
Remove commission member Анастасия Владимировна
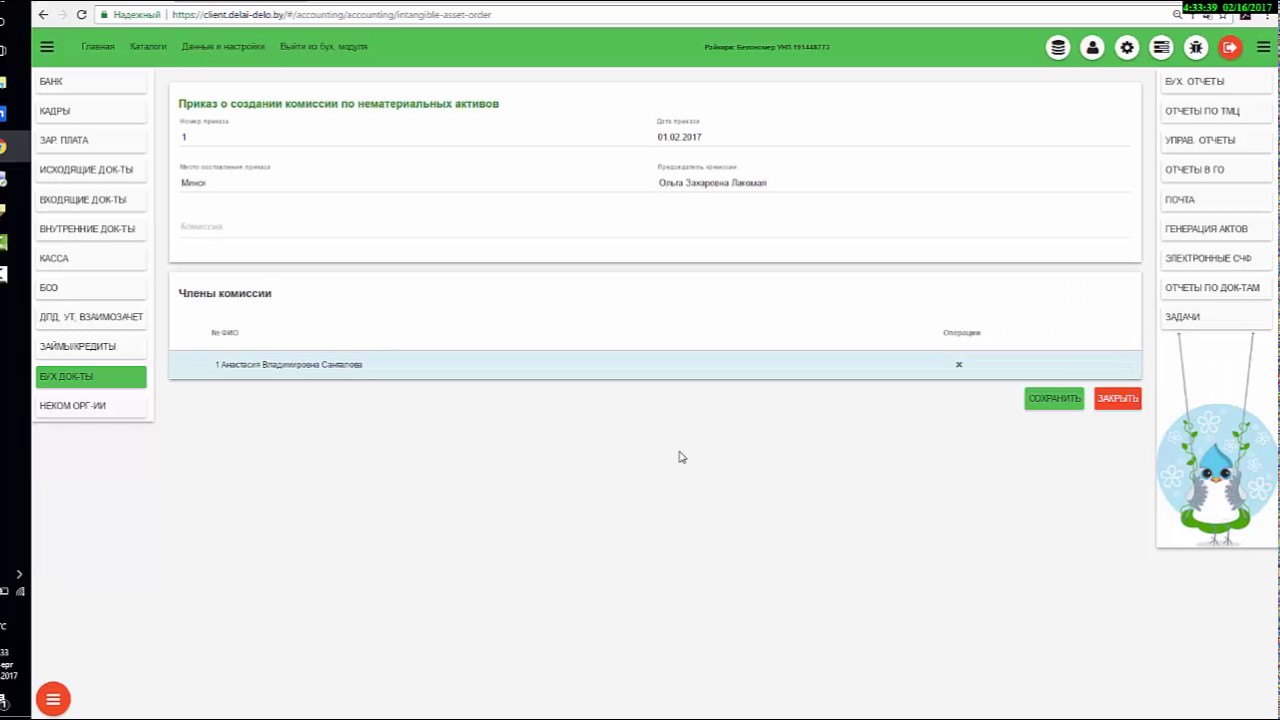point(958,364)
